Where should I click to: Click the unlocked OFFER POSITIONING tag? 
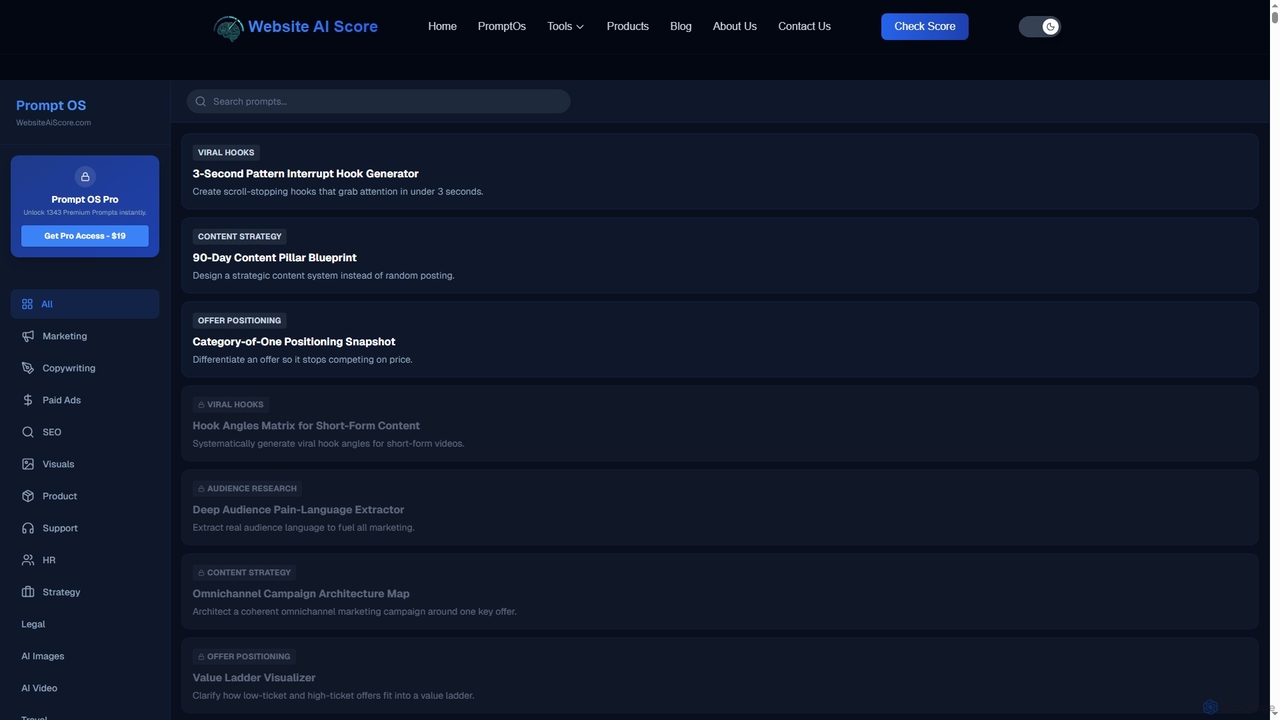(x=240, y=321)
